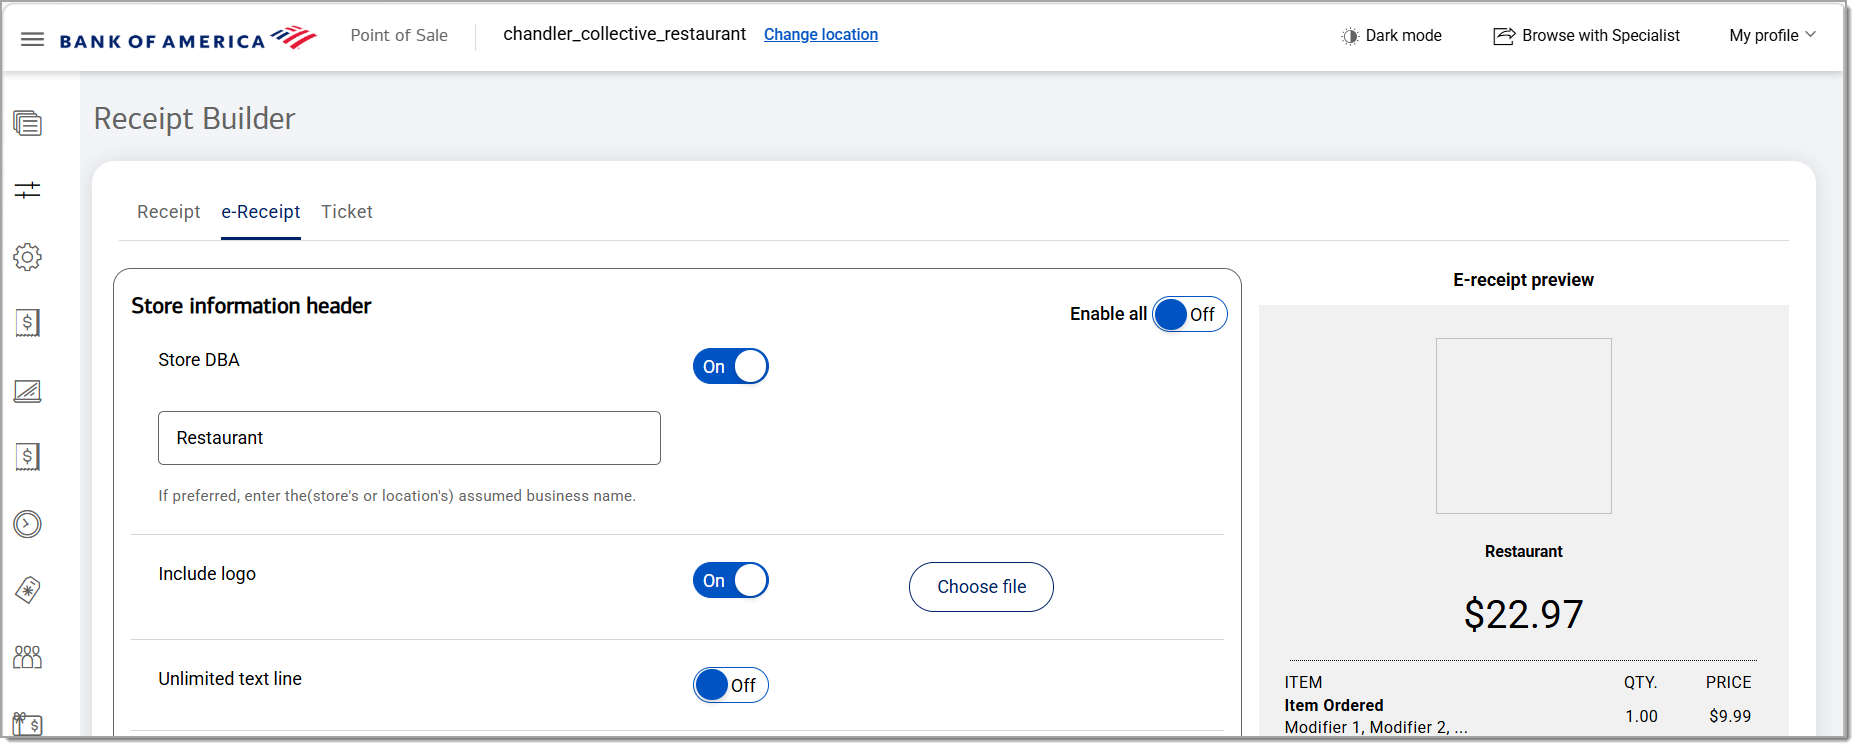1857x748 pixels.
Task: Click the Browse with Specialist label
Action: pyautogui.click(x=1601, y=36)
